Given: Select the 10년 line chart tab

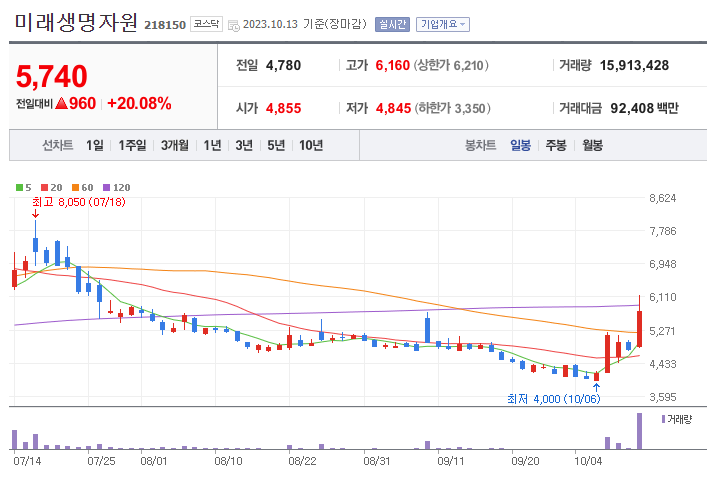Looking at the screenshot, I should [x=311, y=145].
